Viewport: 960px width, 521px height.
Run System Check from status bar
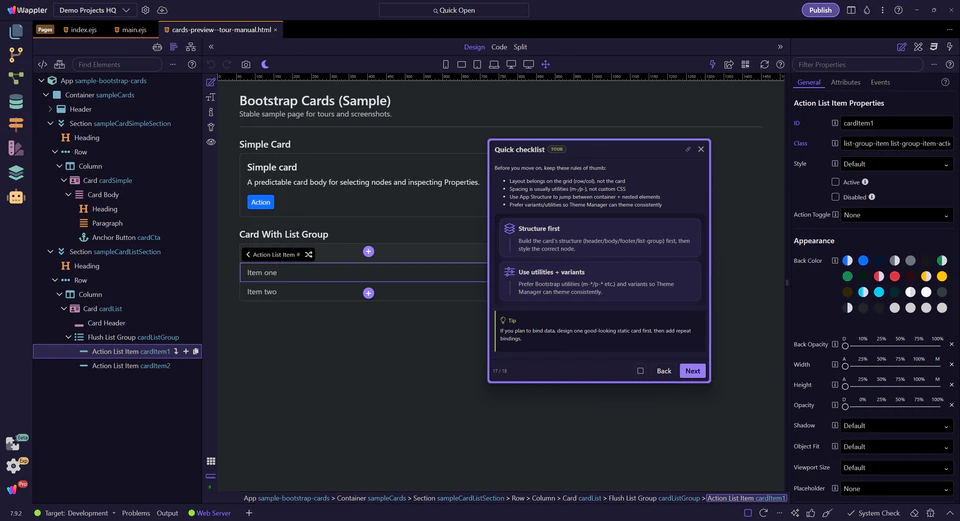(874, 513)
